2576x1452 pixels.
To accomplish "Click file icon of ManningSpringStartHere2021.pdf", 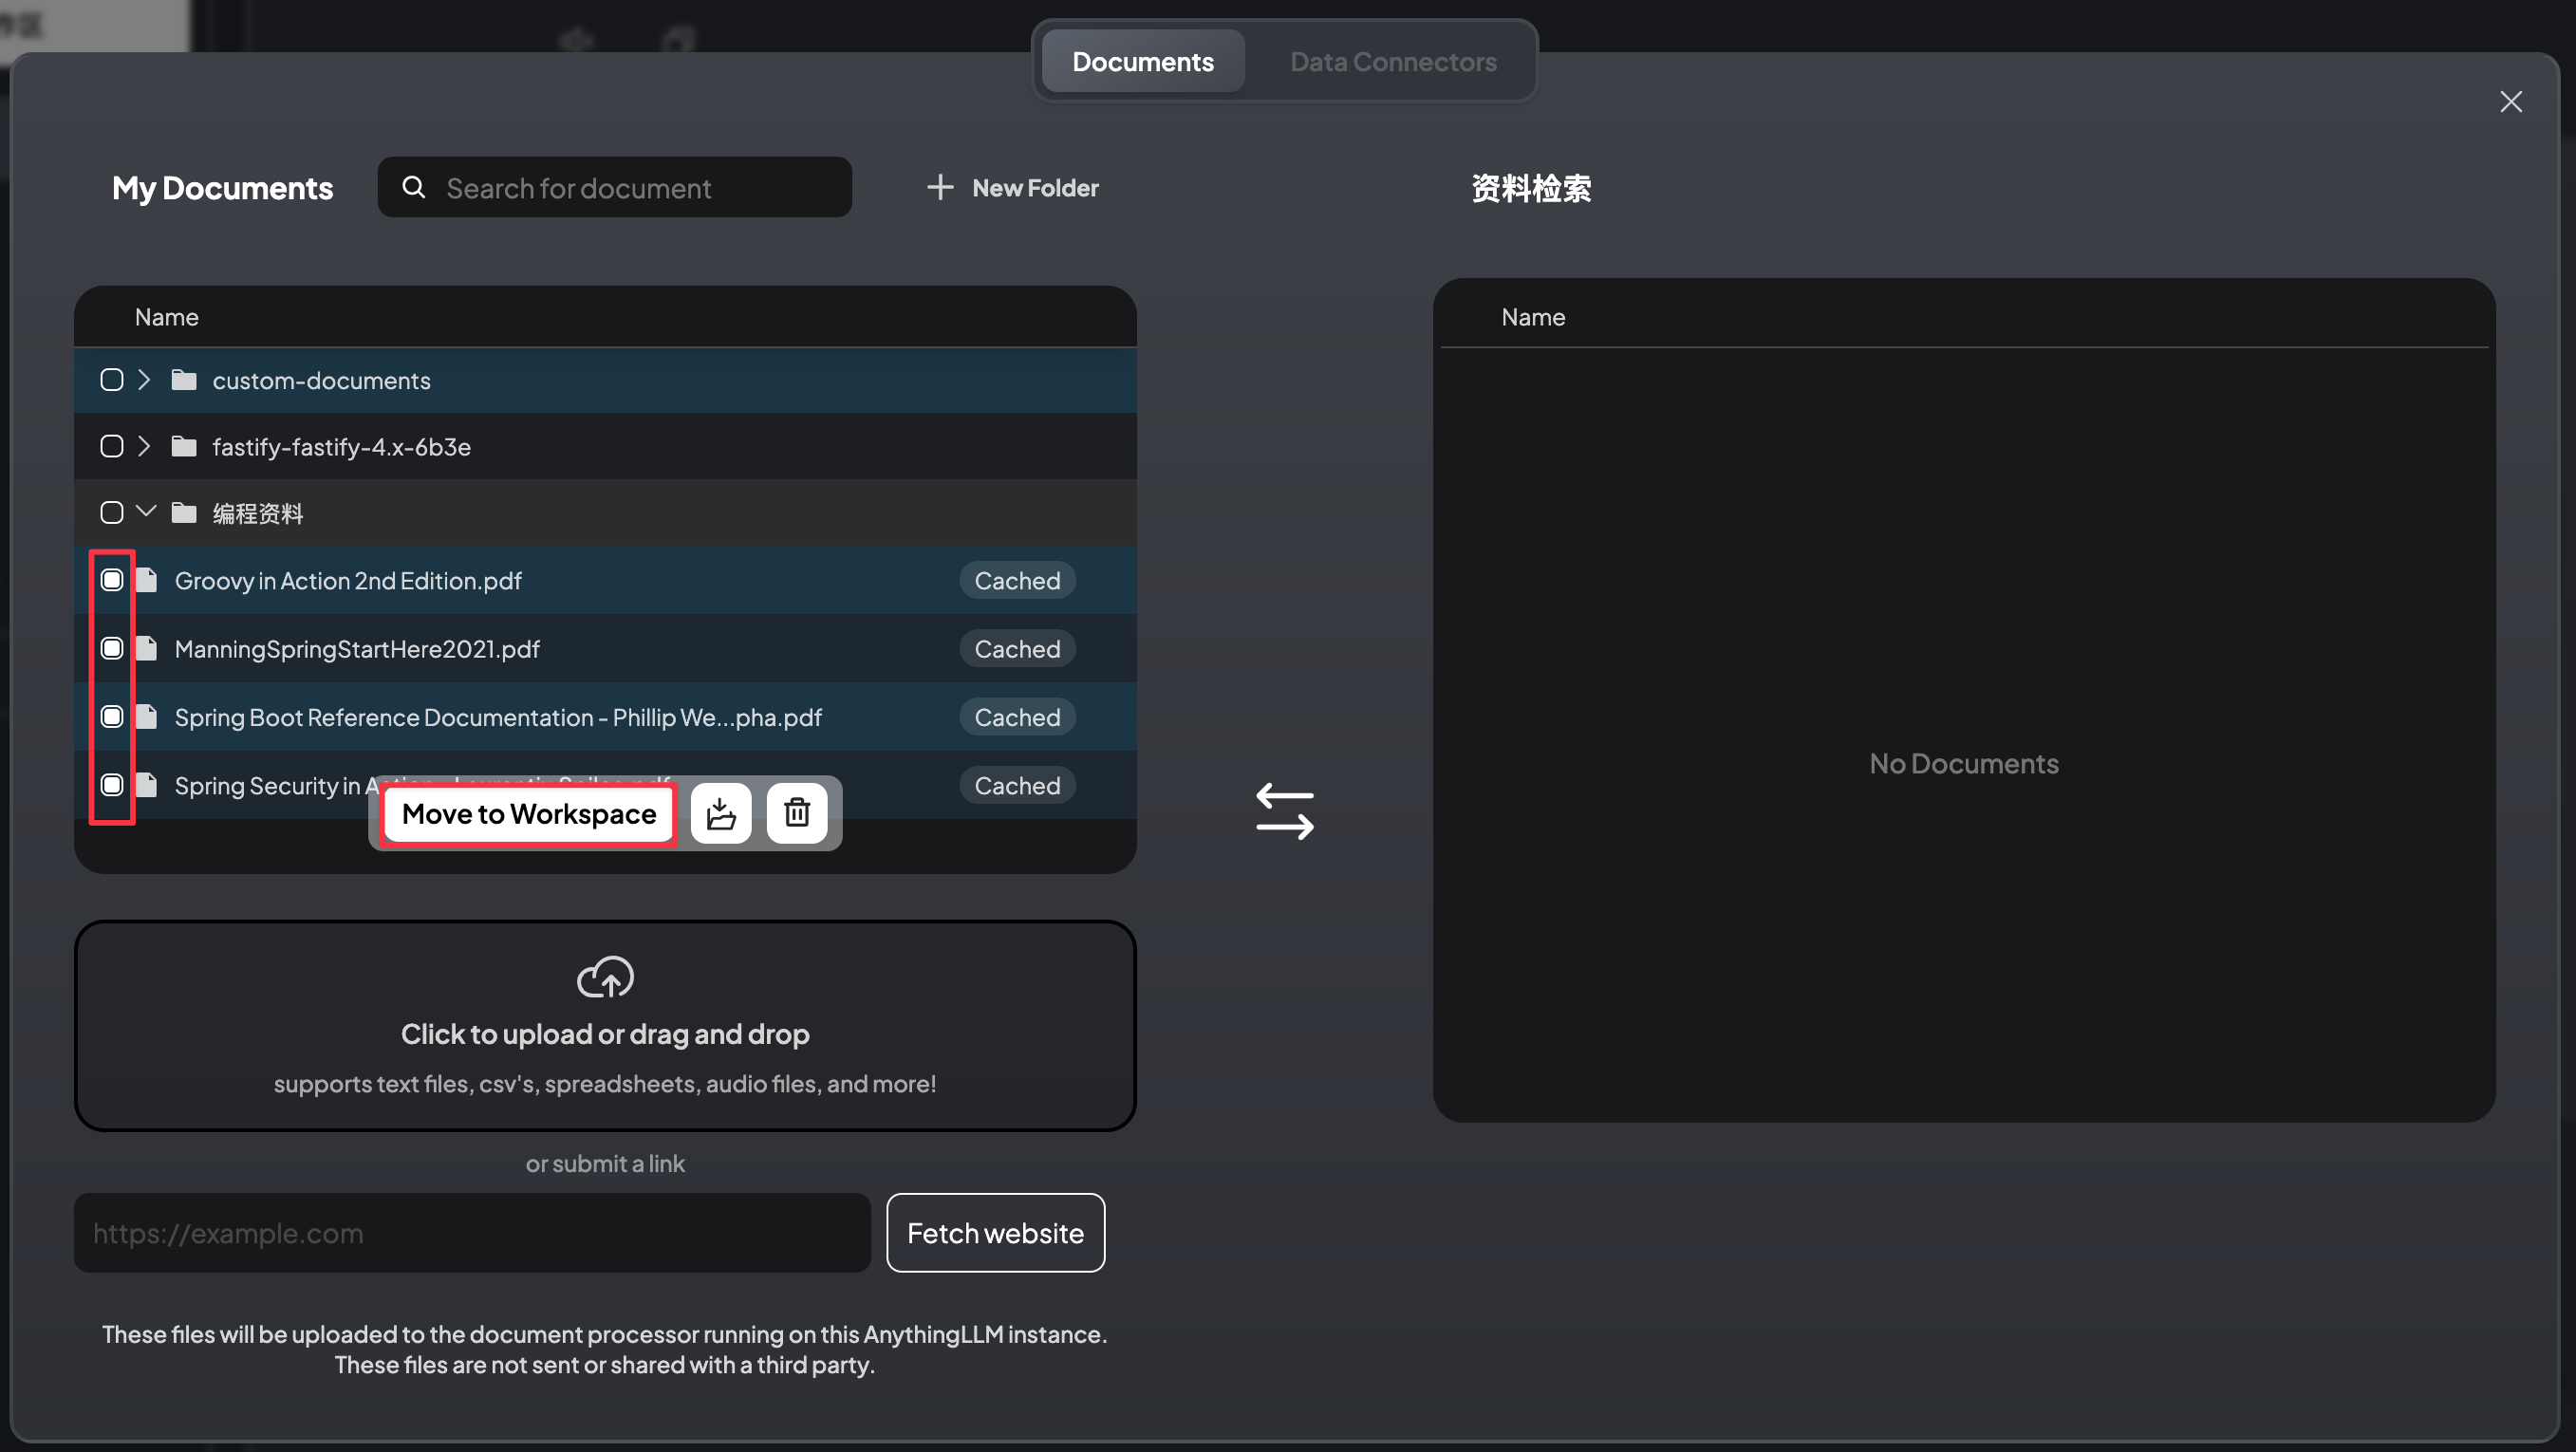I will (x=147, y=648).
